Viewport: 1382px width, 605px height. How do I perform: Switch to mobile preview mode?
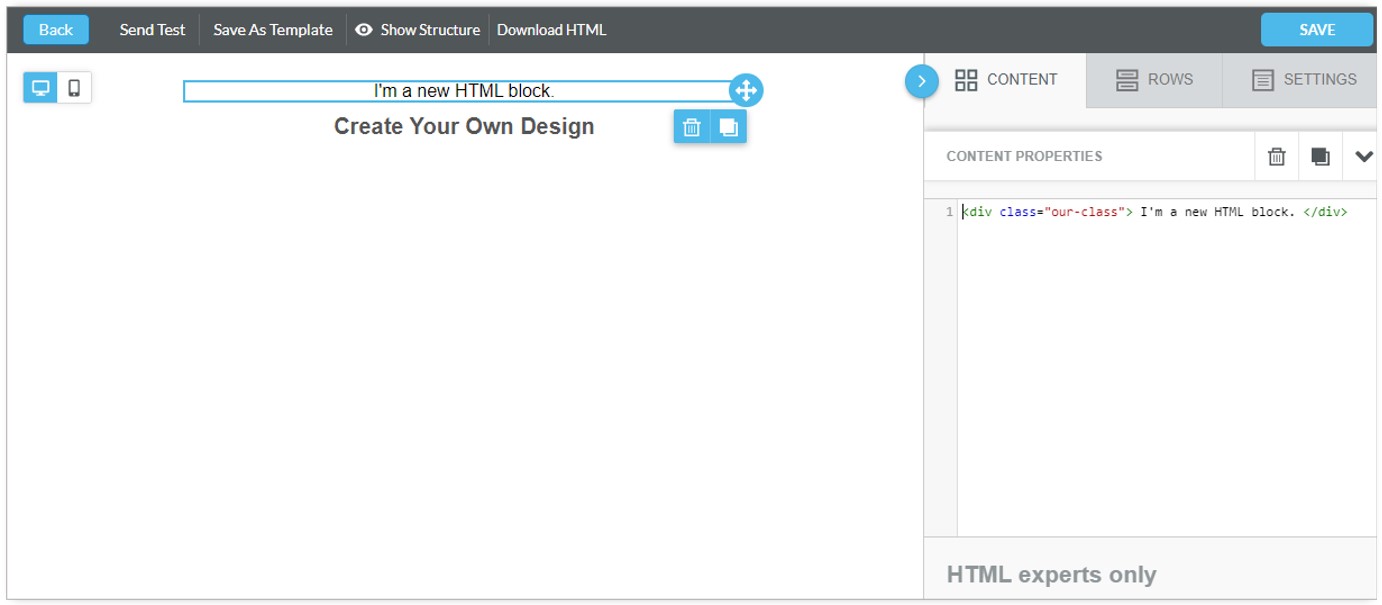[74, 88]
